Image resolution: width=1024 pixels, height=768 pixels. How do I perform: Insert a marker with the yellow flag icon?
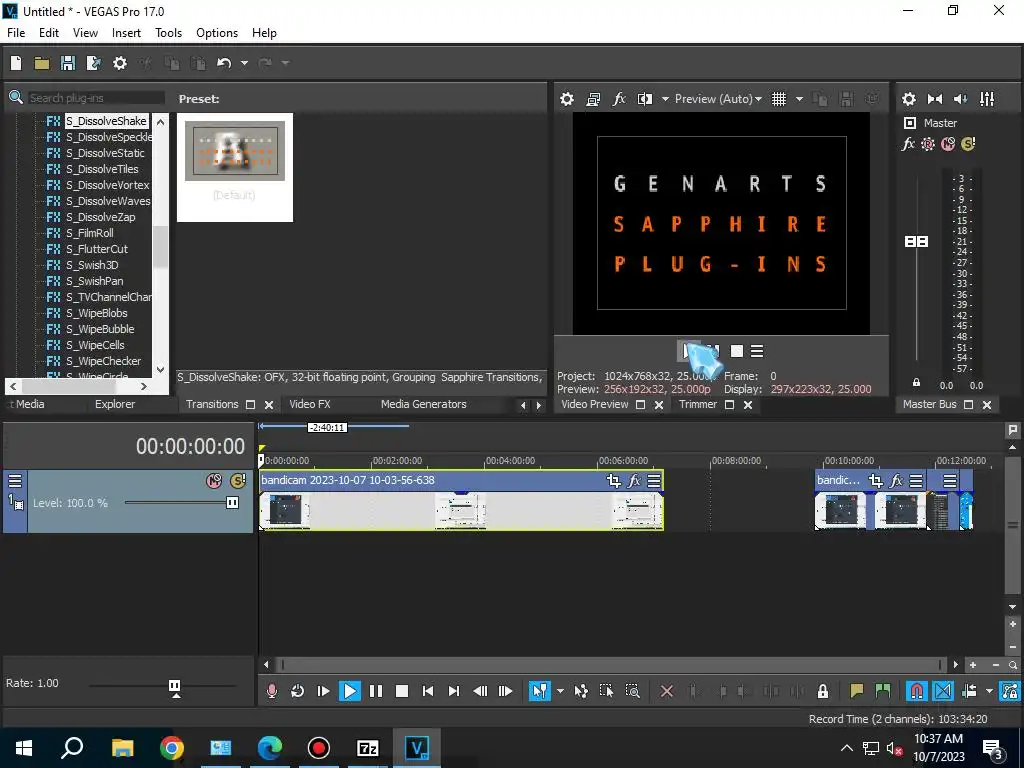point(856,691)
